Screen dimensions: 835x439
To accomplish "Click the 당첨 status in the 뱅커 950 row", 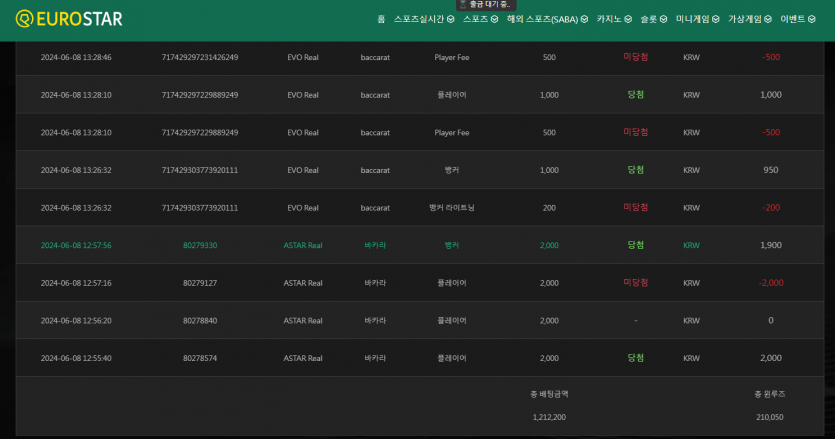I will 635,170.
